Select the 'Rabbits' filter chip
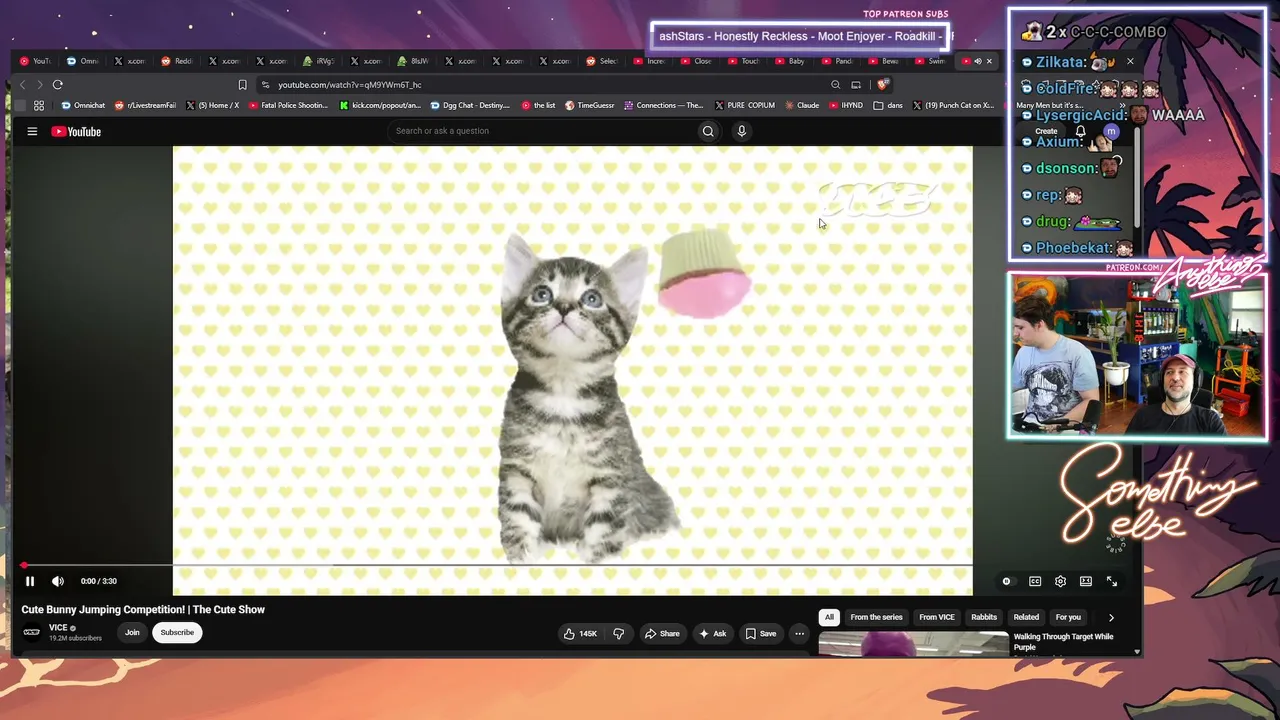Viewport: 1280px width, 720px height. click(984, 617)
